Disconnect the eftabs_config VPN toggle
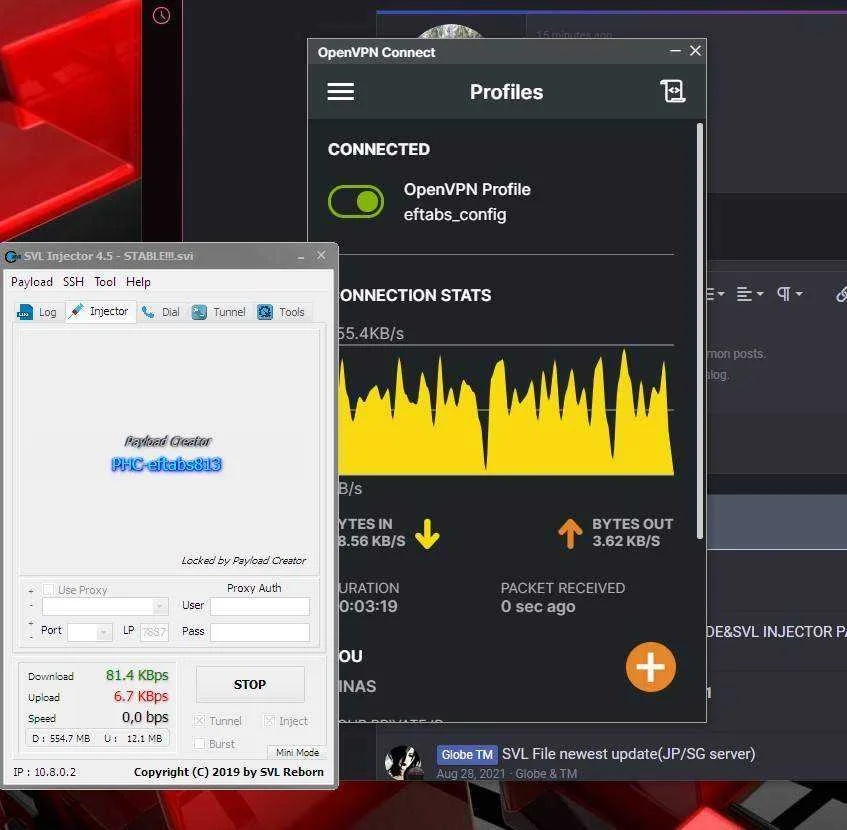Image resolution: width=847 pixels, height=830 pixels. pyautogui.click(x=355, y=201)
